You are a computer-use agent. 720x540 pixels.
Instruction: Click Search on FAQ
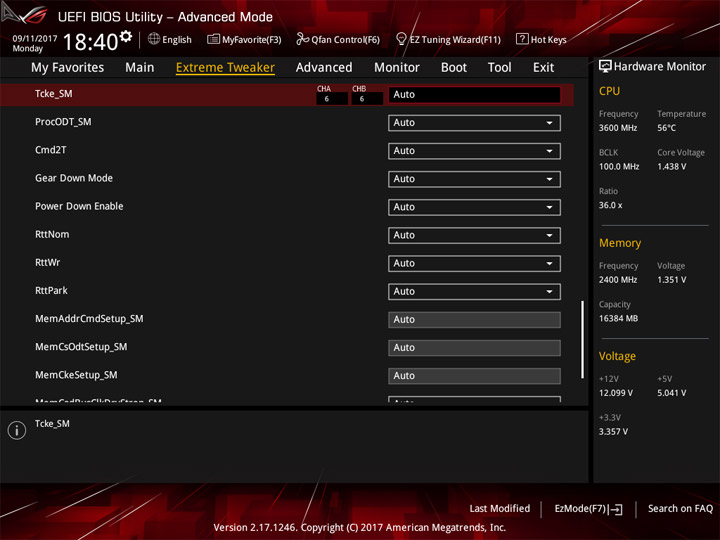pos(680,508)
